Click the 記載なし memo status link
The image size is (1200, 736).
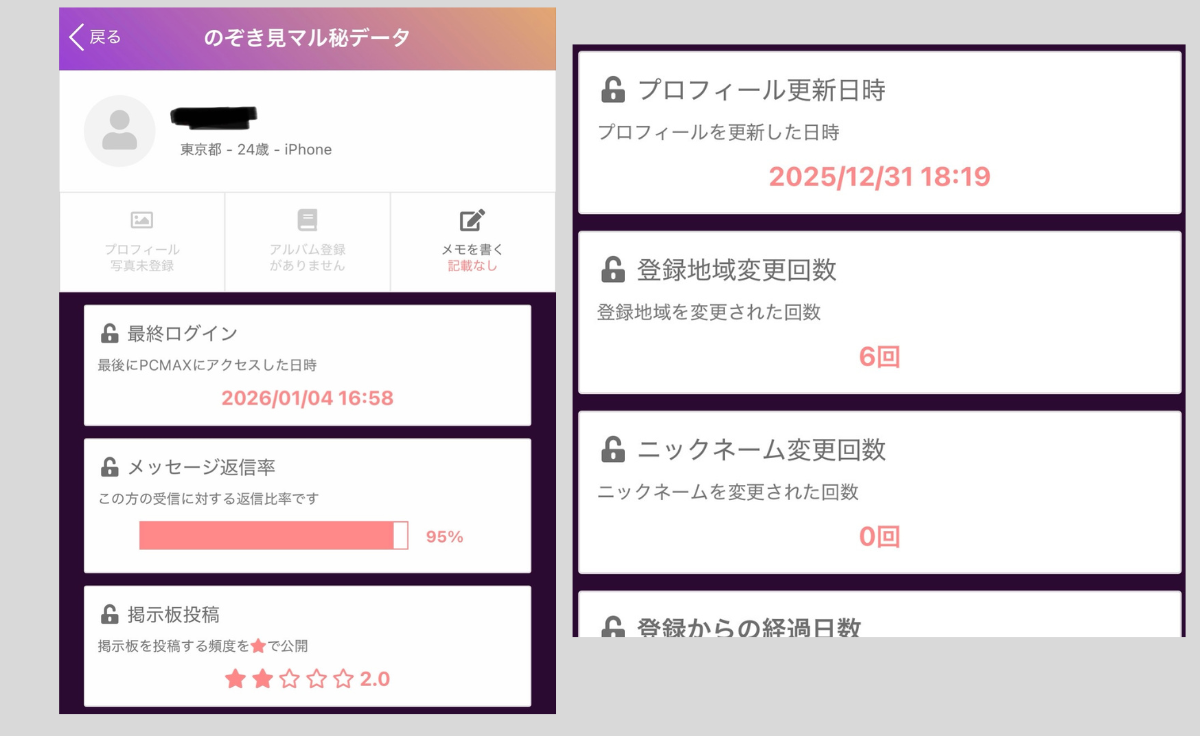pyautogui.click(x=472, y=266)
